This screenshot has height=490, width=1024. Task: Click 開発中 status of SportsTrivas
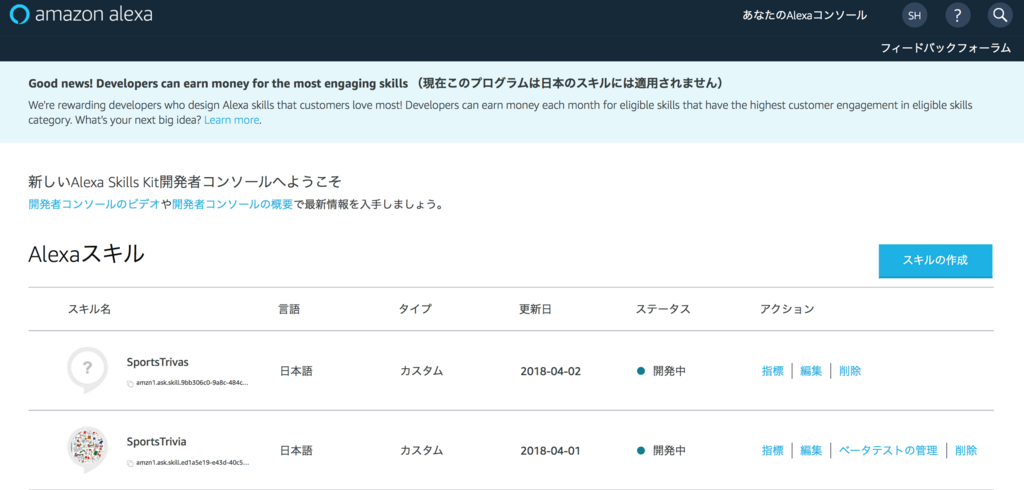[x=662, y=371]
